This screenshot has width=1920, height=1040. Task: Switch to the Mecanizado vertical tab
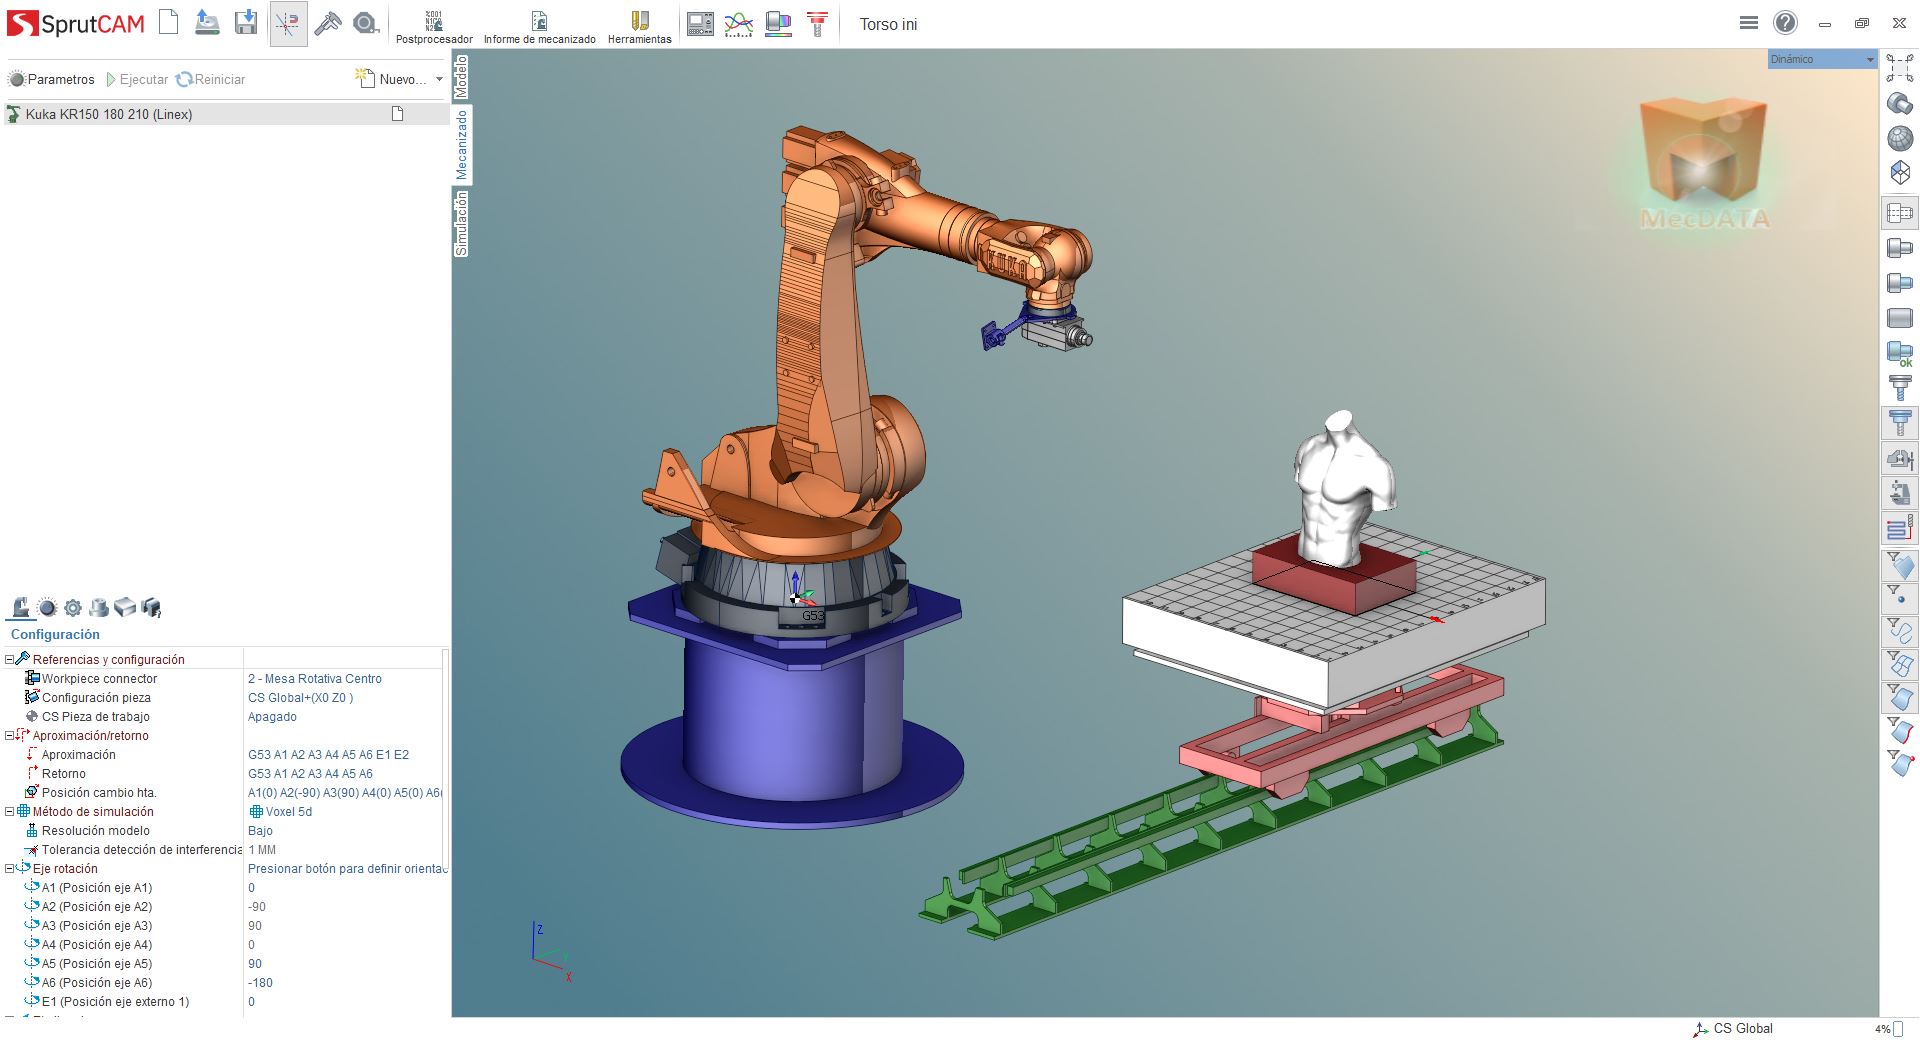click(x=461, y=145)
